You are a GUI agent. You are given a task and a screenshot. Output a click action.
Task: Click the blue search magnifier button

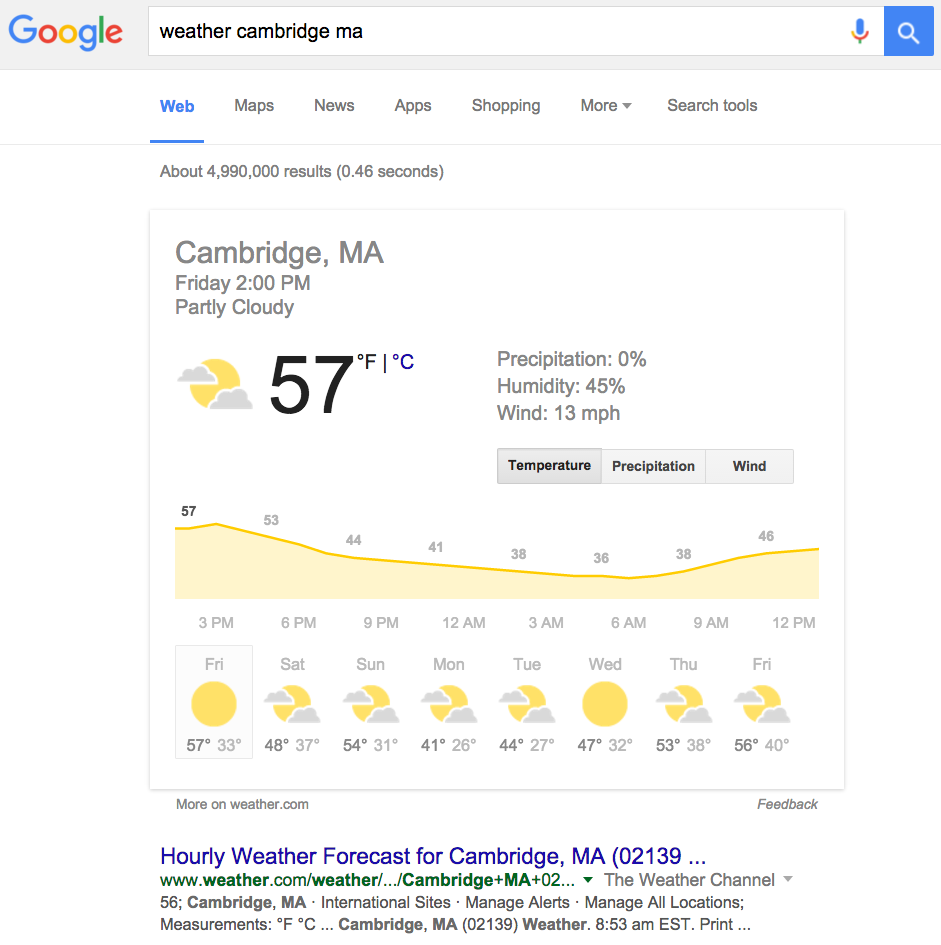[x=908, y=32]
